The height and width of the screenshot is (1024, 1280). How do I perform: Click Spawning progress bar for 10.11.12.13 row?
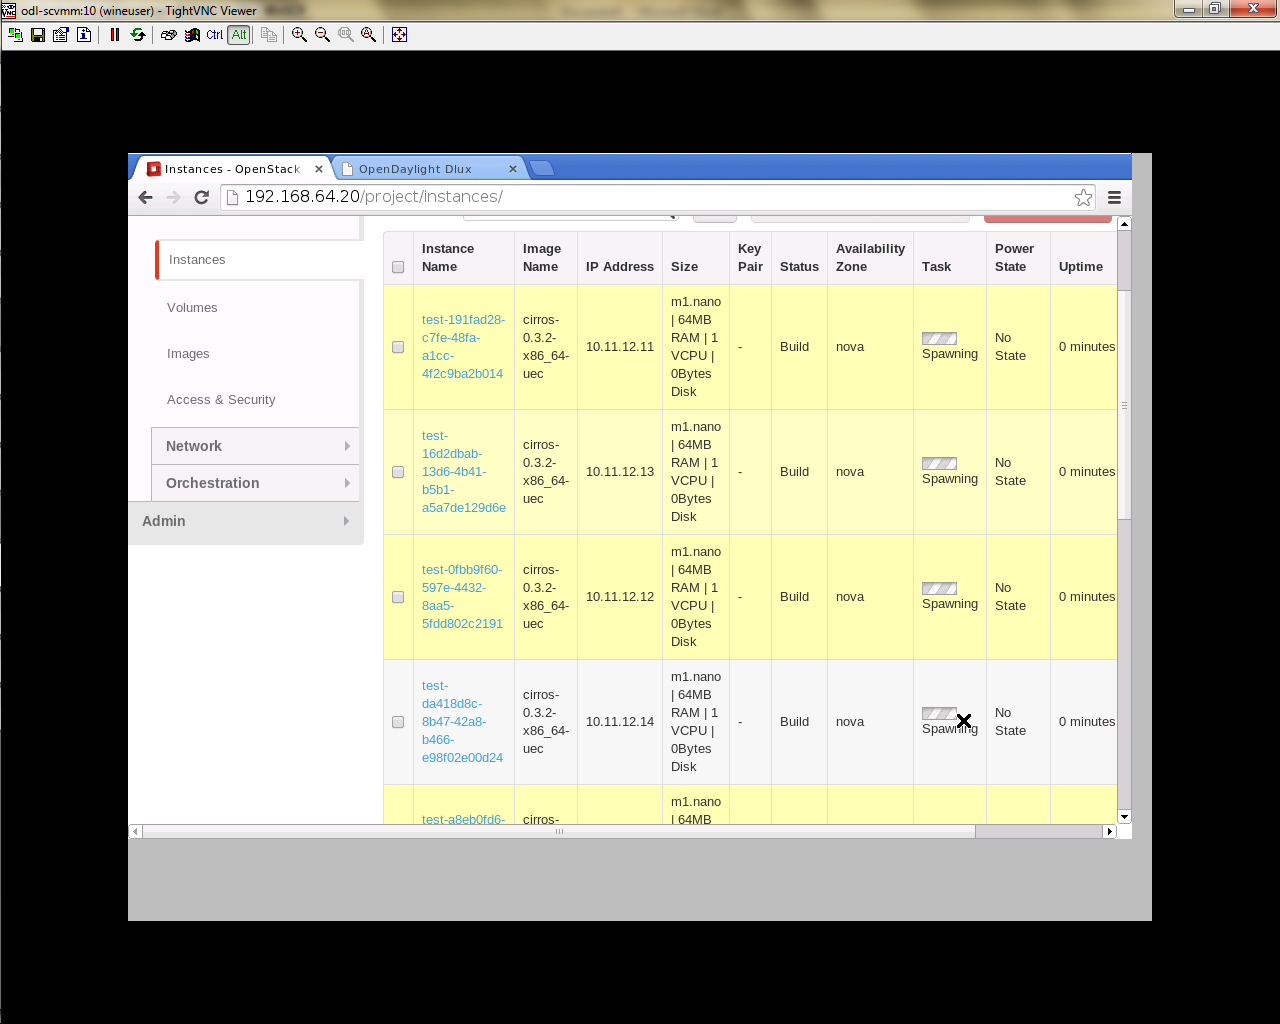939,464
